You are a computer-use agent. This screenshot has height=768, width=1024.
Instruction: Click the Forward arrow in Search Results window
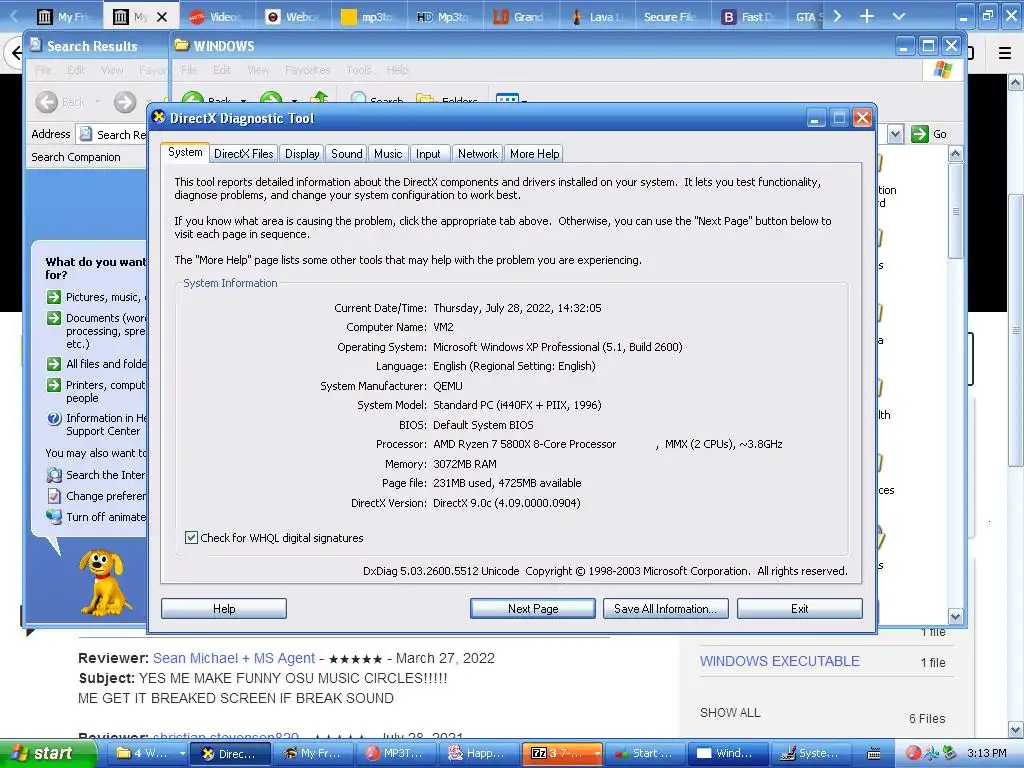pos(125,102)
